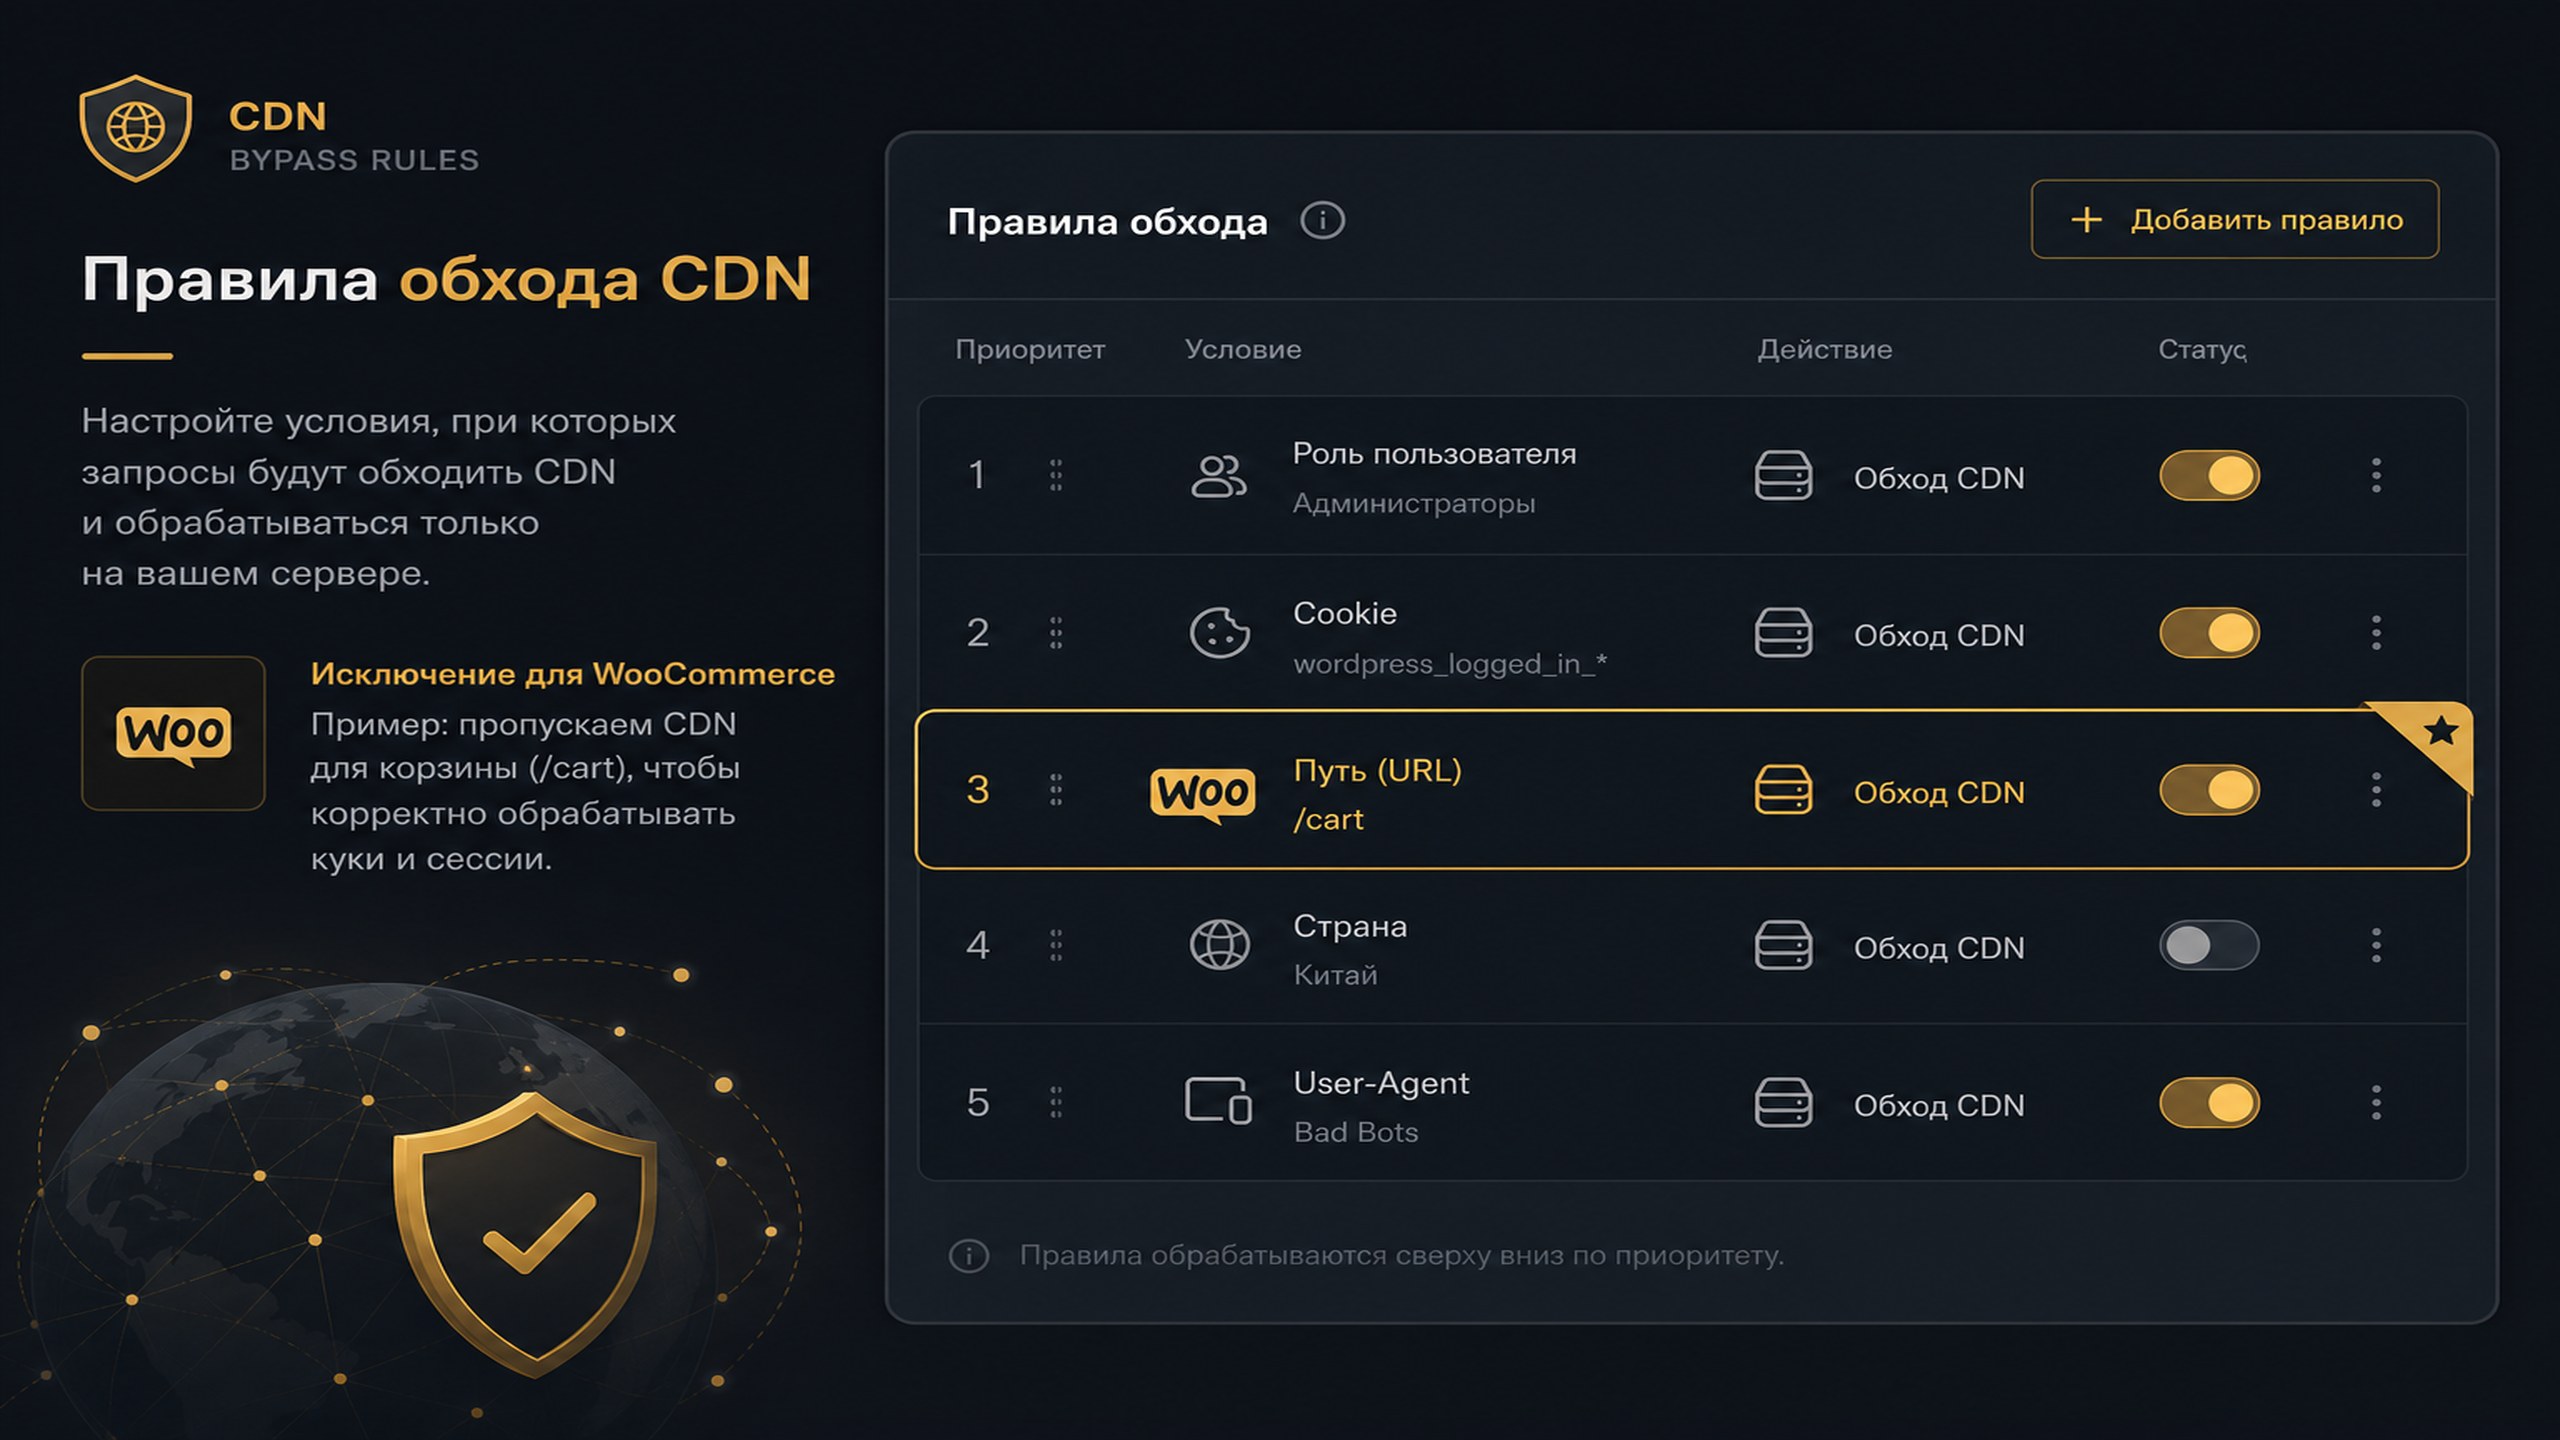The width and height of the screenshot is (2560, 1440).
Task: Click the Правила обхода panel title
Action: pos(1107,222)
